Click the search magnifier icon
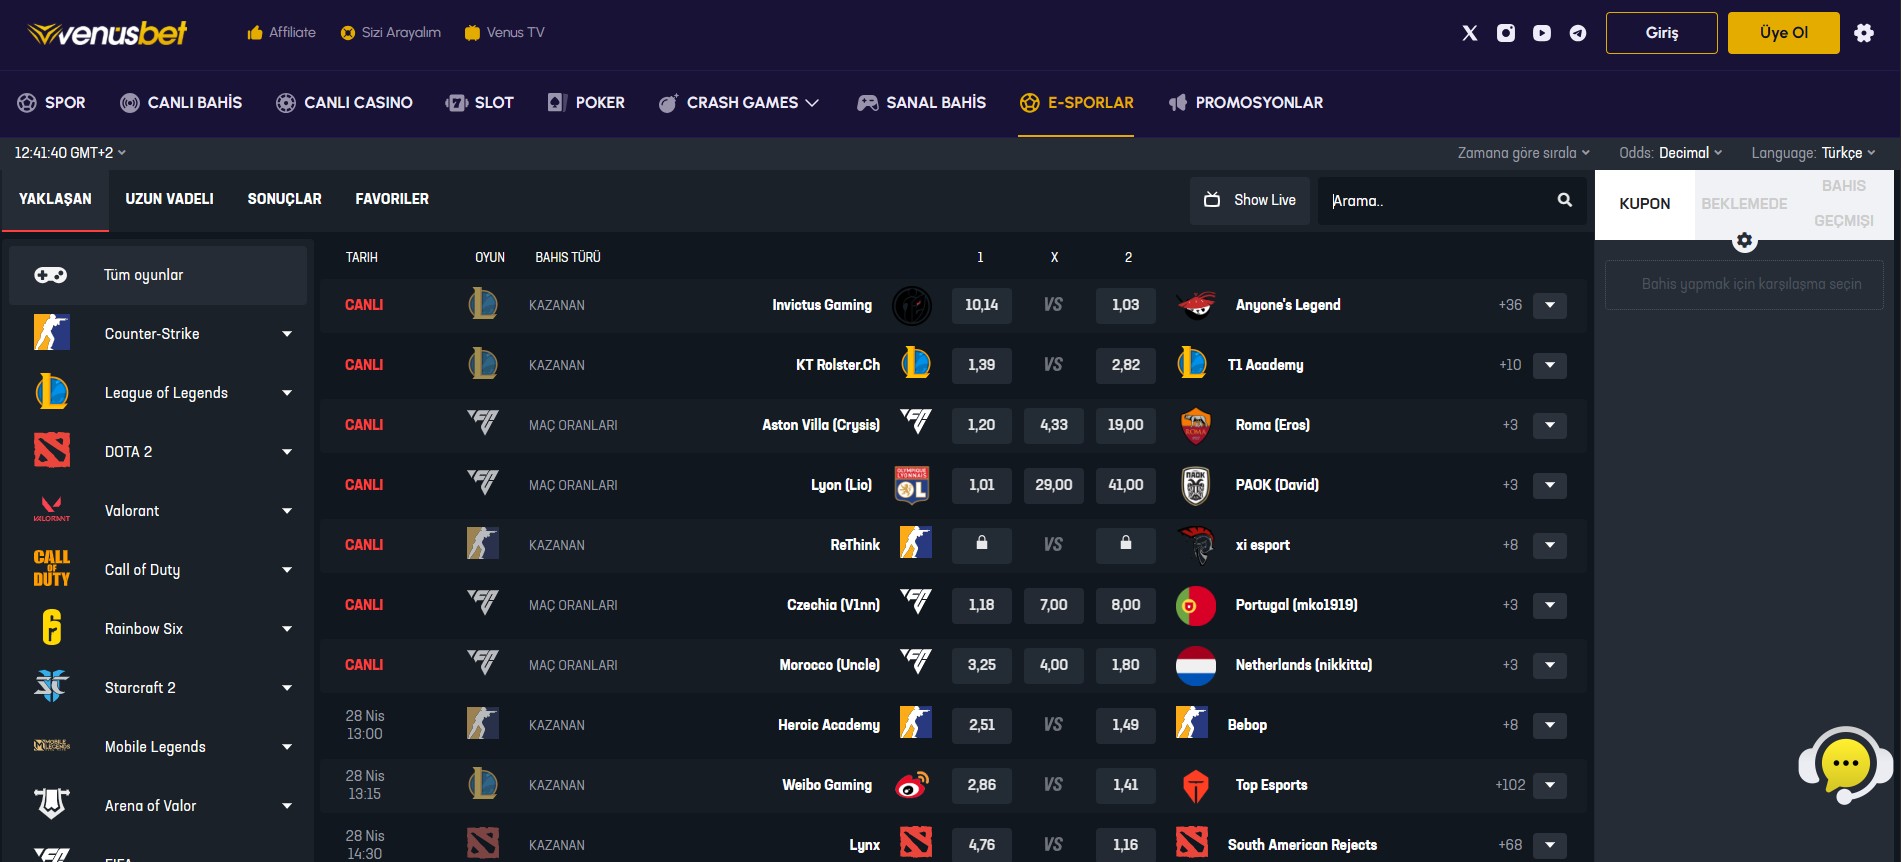 coord(1564,200)
